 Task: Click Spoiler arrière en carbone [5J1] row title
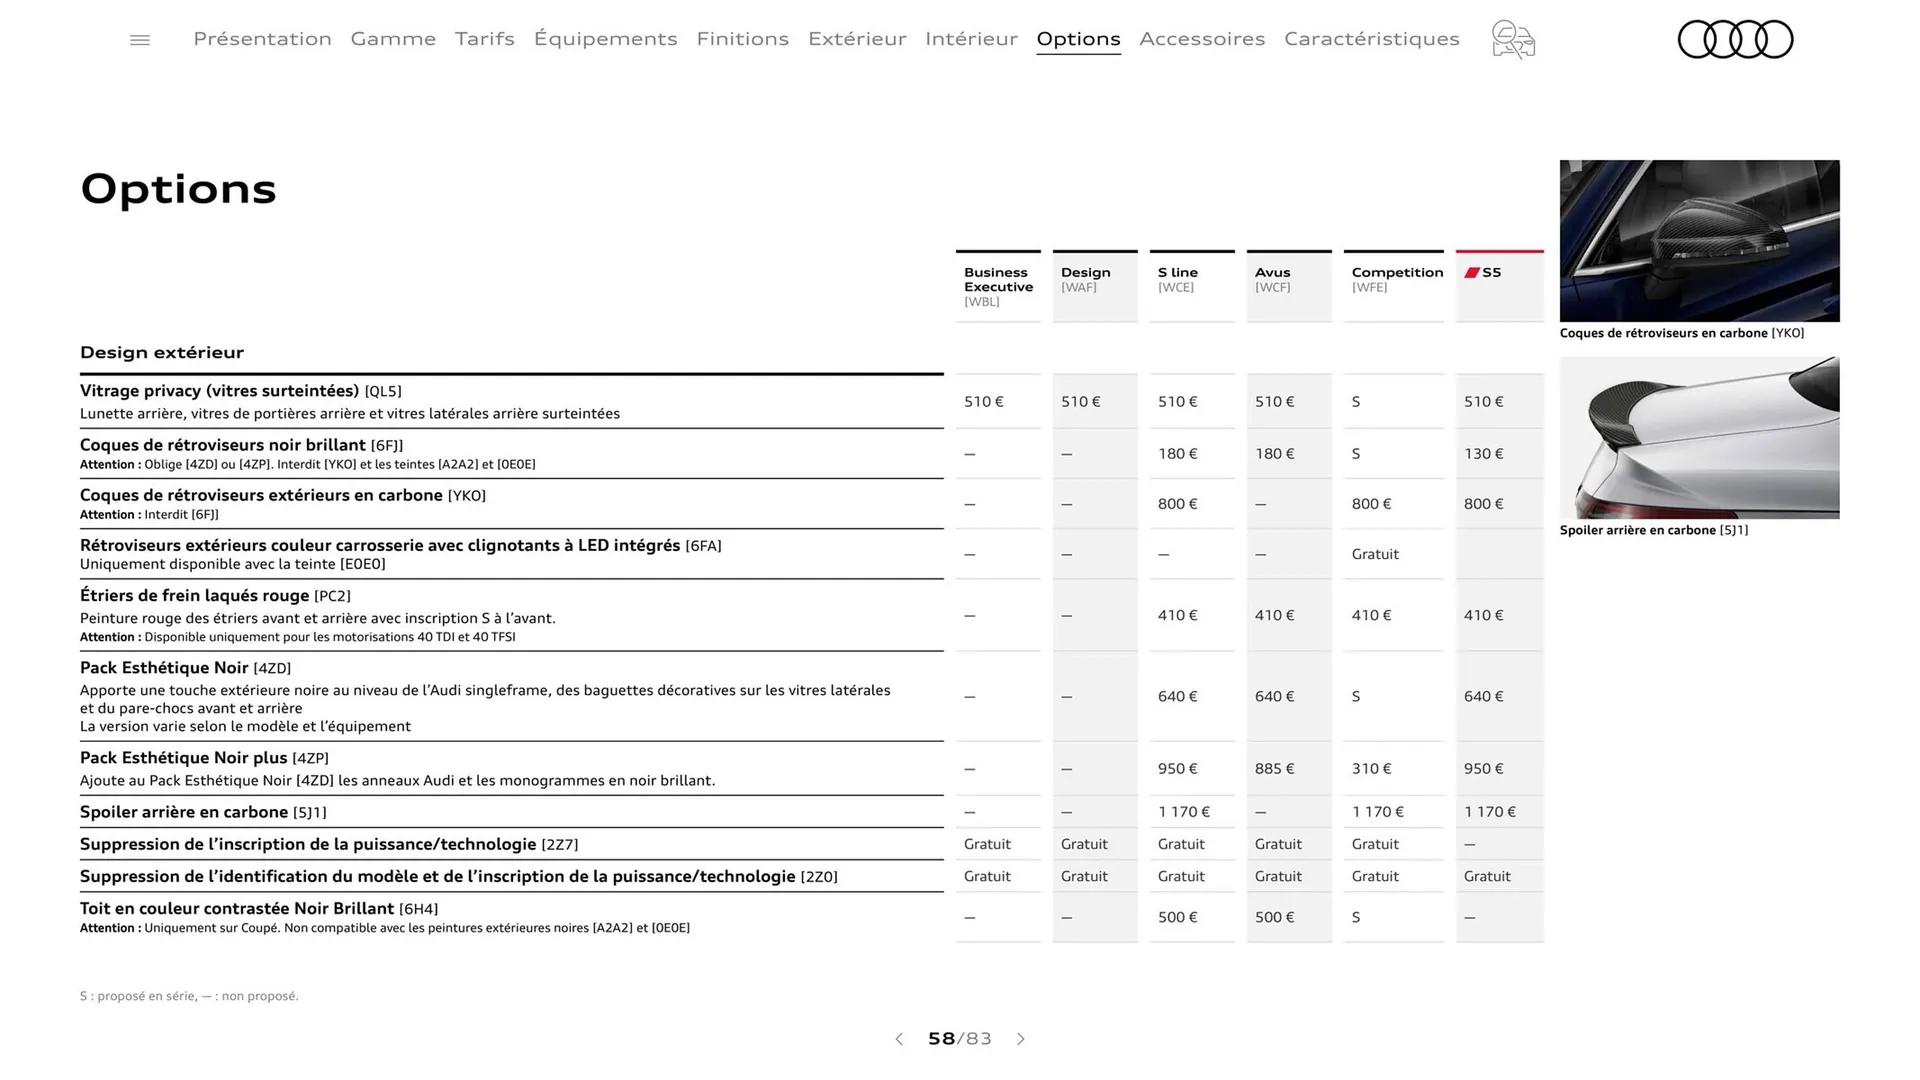[203, 812]
